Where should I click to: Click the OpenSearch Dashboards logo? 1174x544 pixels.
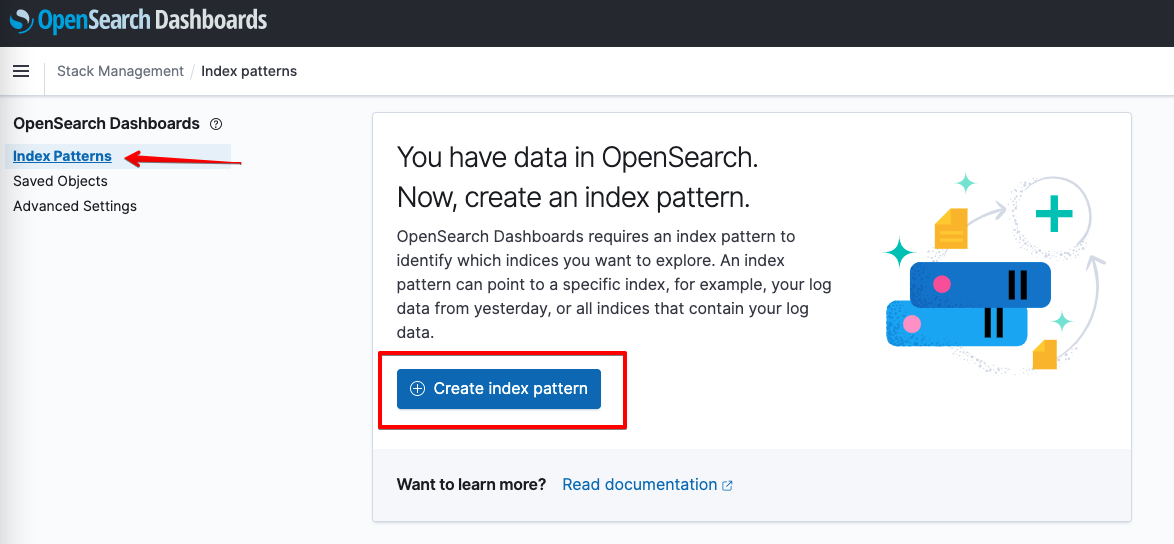[139, 20]
